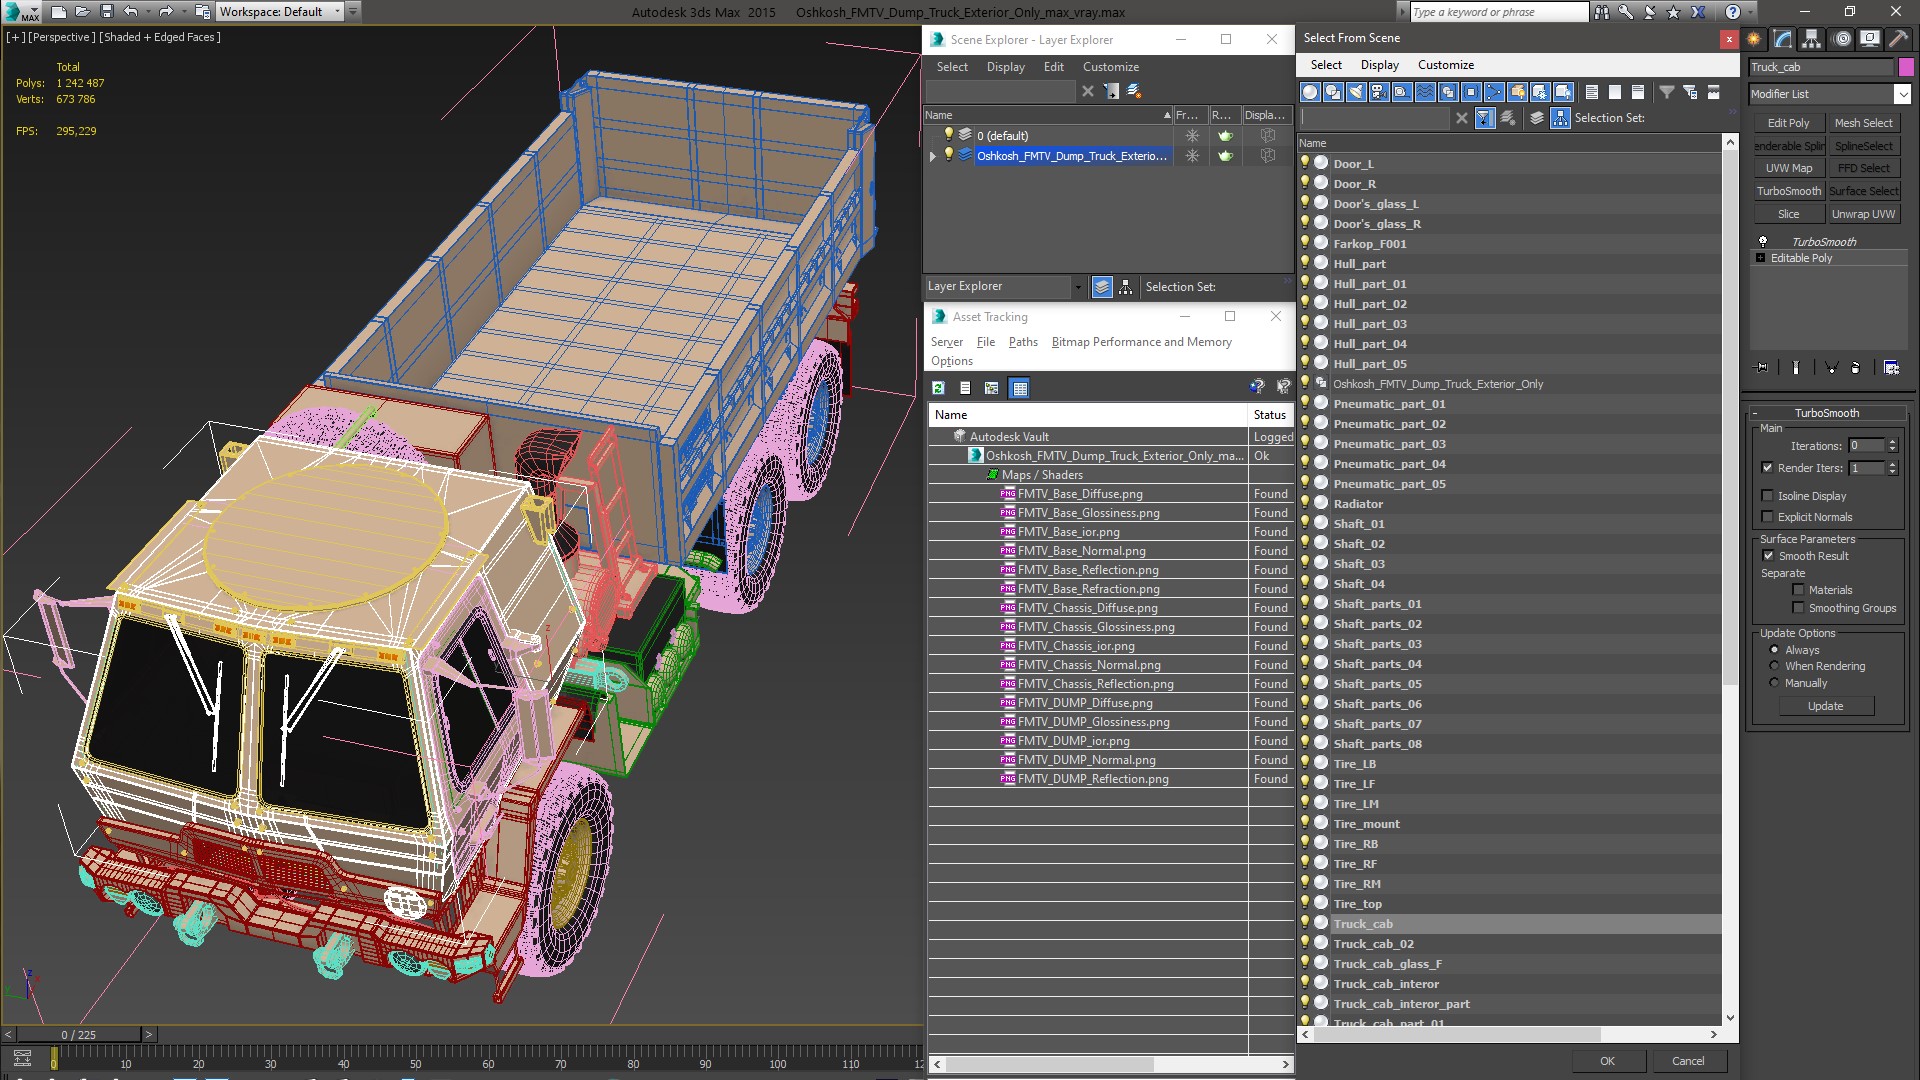Toggle Isoline Display checkbox

coord(1767,496)
